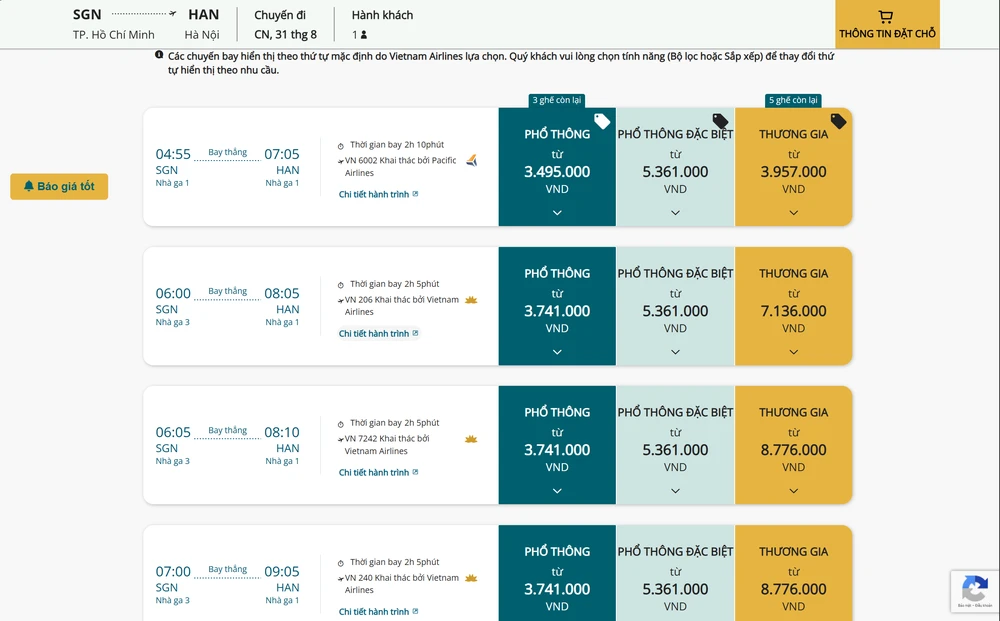
Task: Expand 7.136.000 Thương Gia fare options
Action: [793, 351]
